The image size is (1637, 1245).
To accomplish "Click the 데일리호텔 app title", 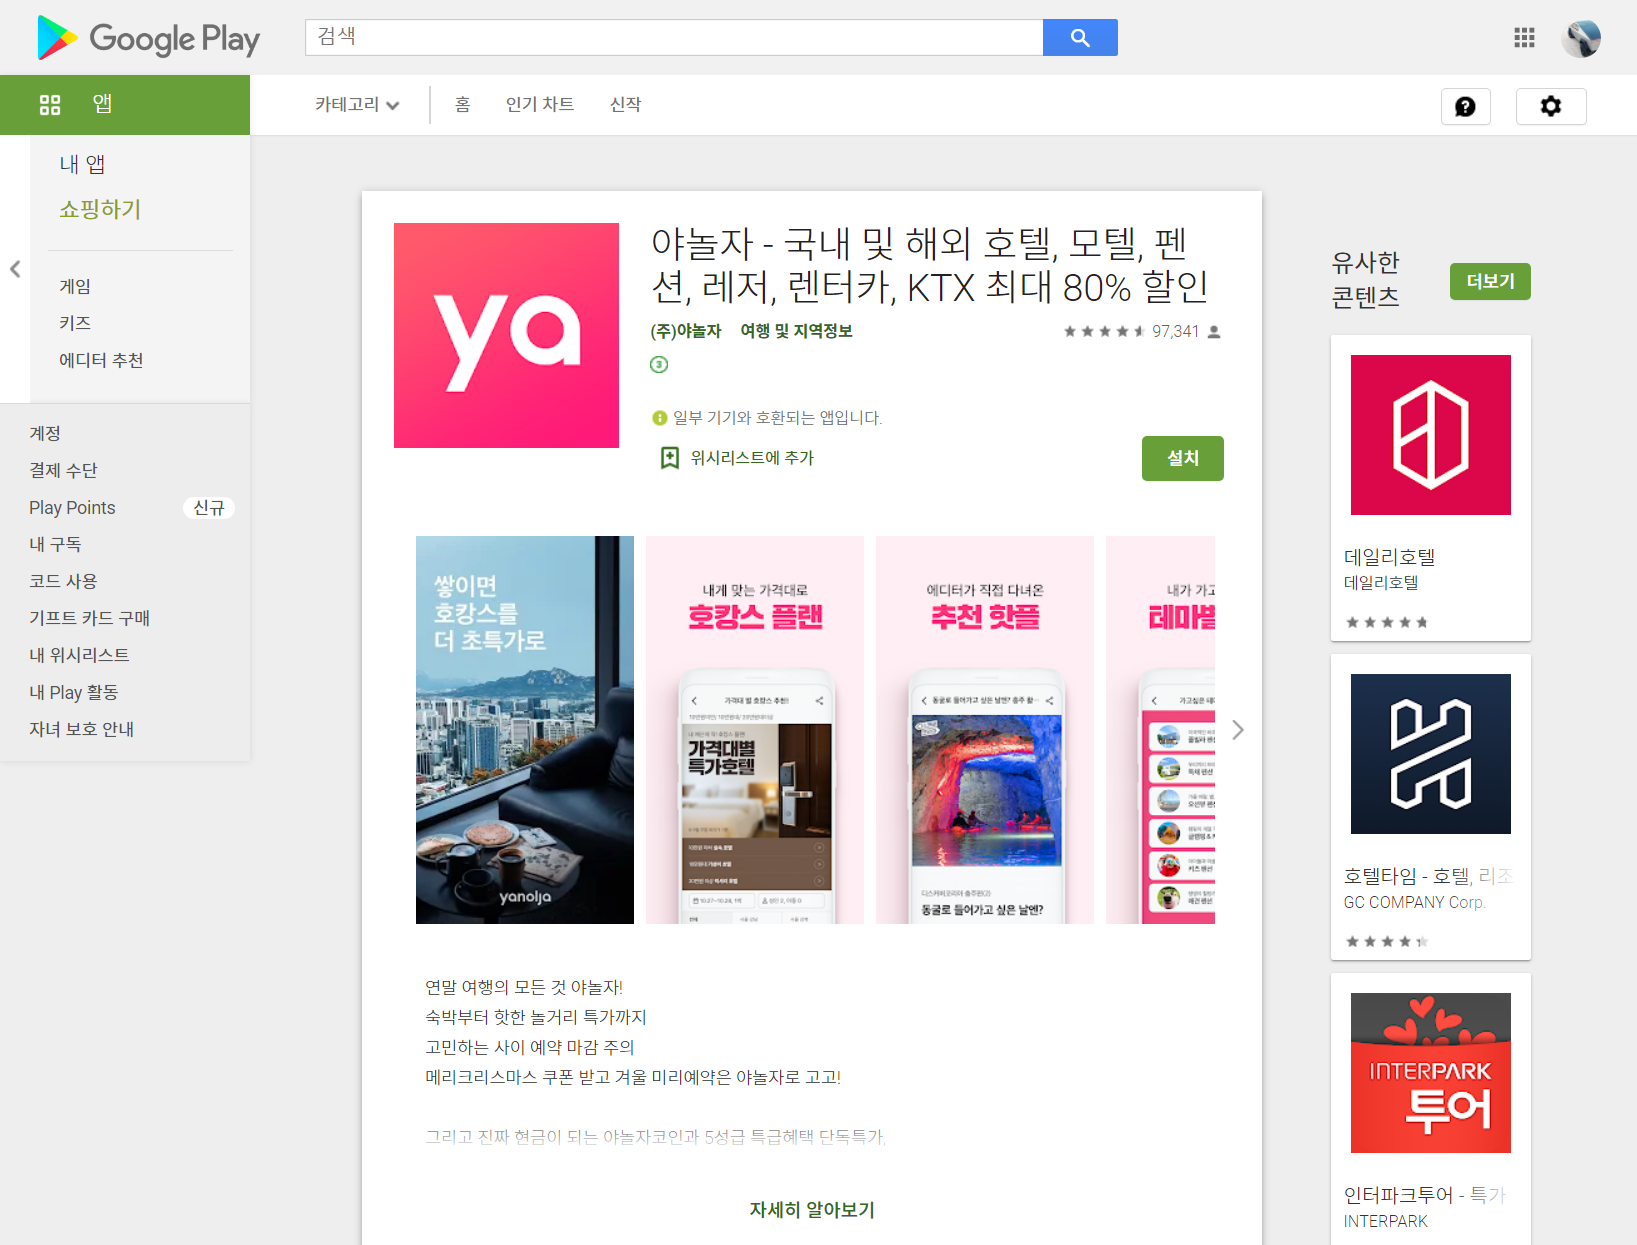I will point(1390,557).
